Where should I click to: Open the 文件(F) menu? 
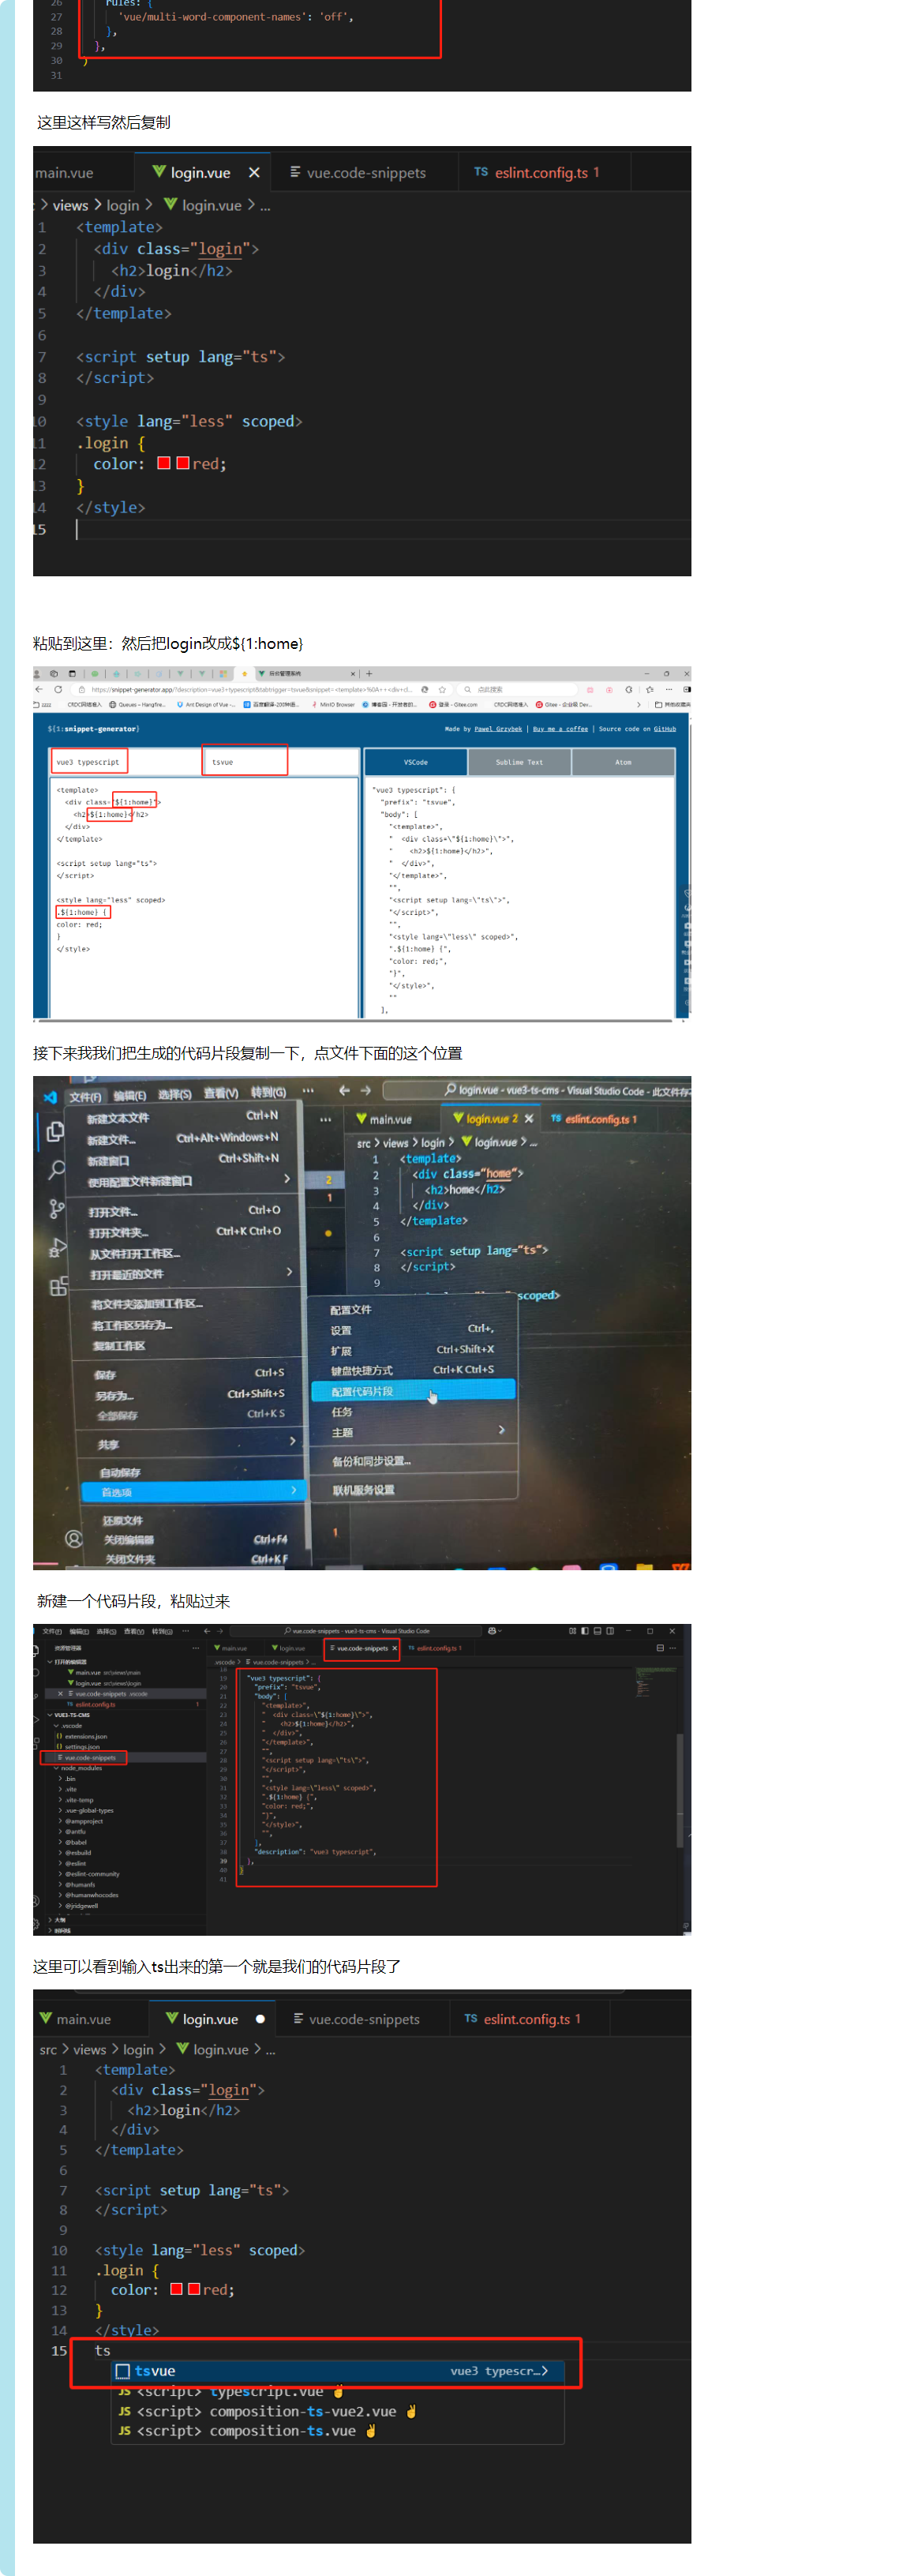(x=85, y=1097)
